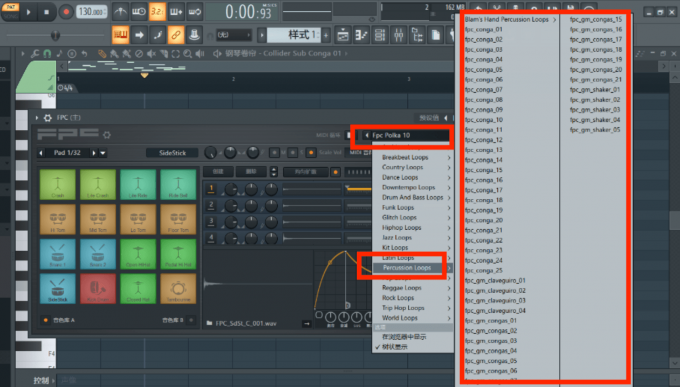Toggle the checked 树状显示 menu option

(413, 347)
